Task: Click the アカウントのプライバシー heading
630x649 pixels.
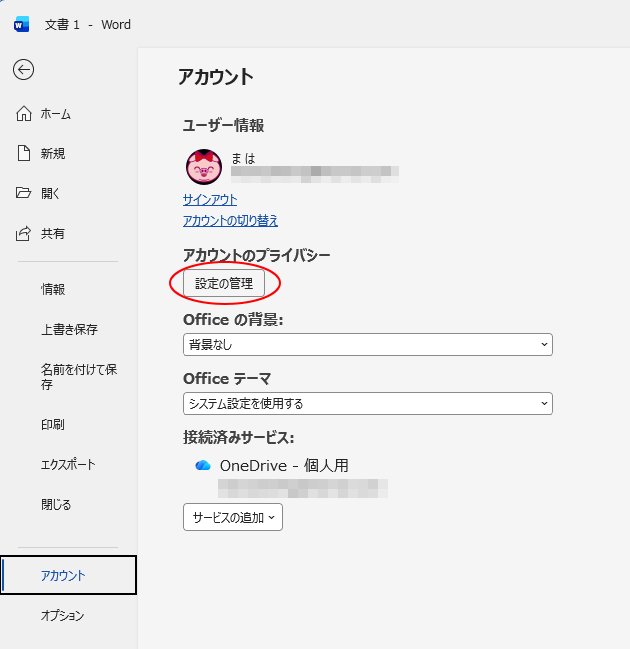Action: [x=257, y=255]
